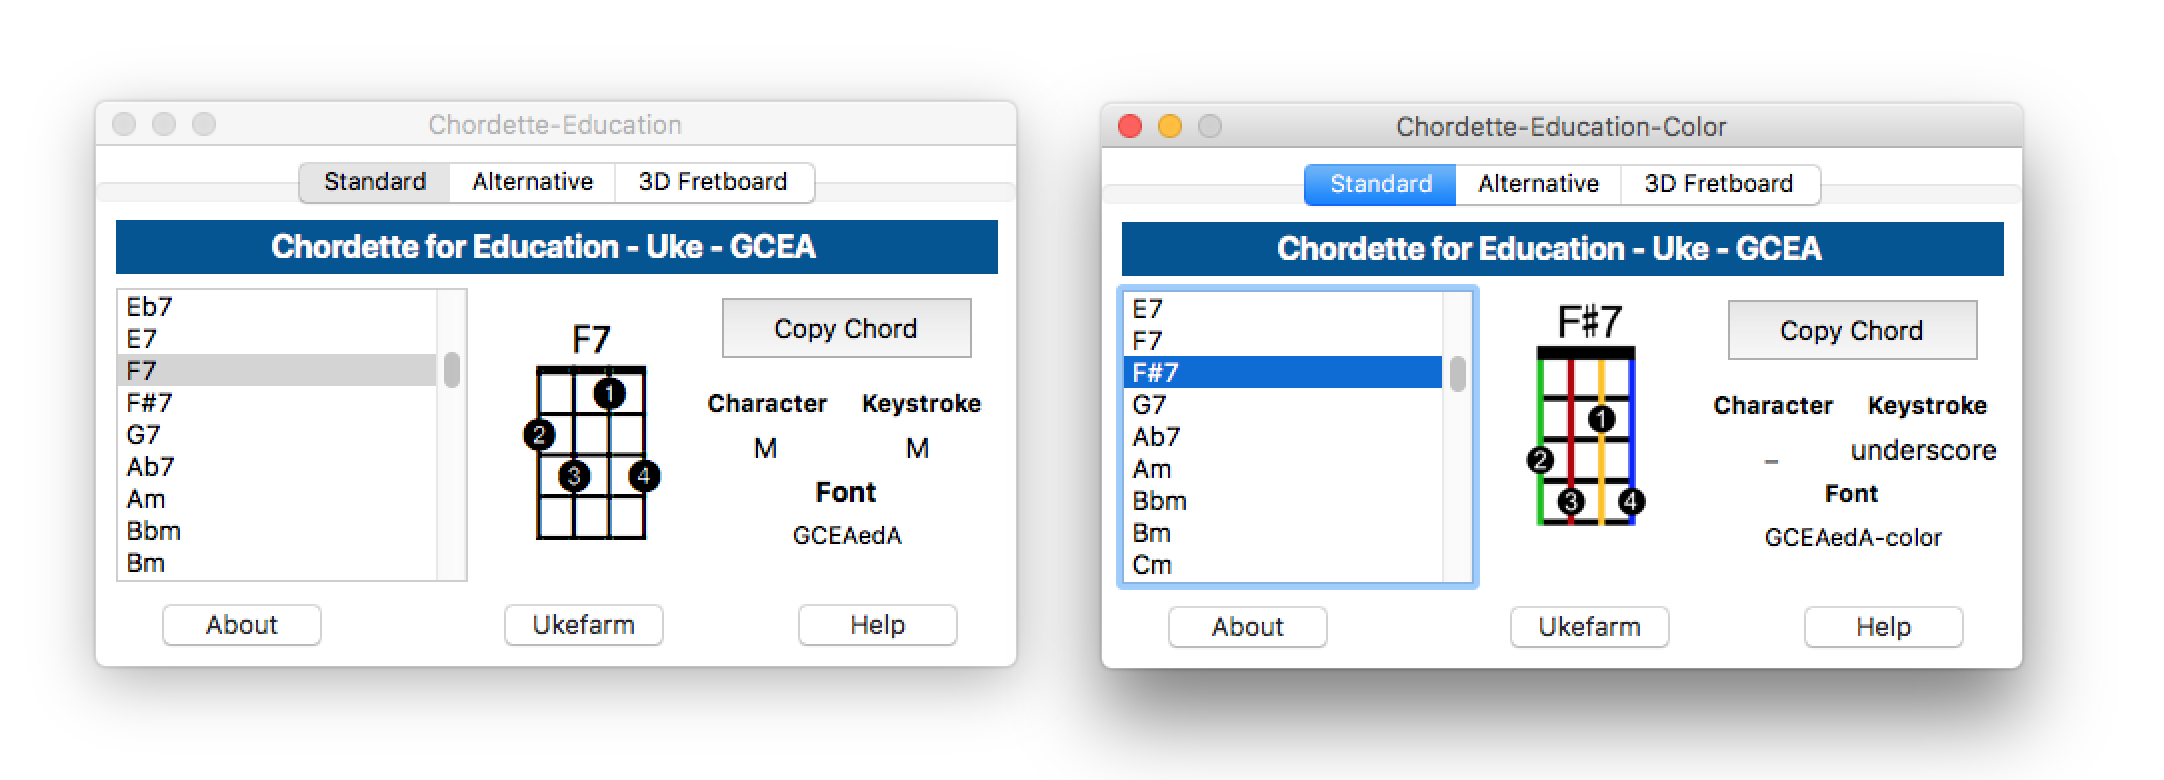Open About in the Chordette-Education-Color window
Viewport: 2164px width, 780px height.
click(1247, 627)
